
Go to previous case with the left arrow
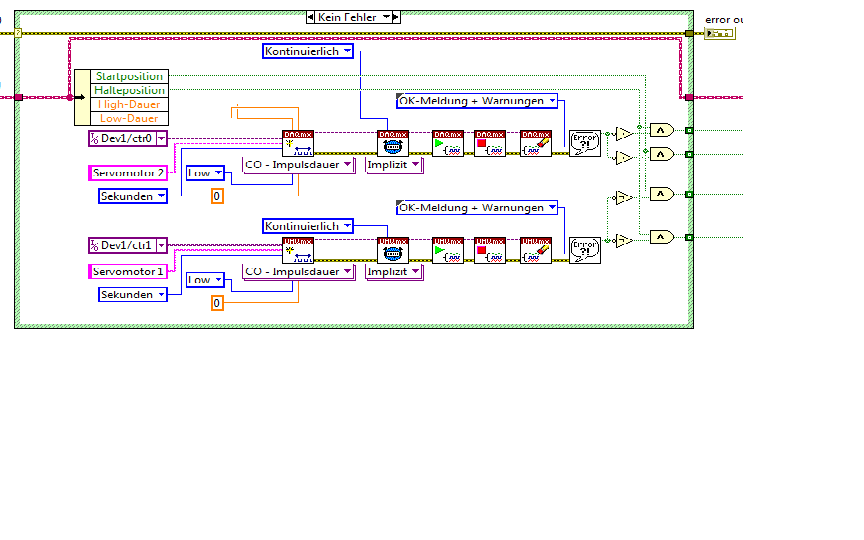pos(311,17)
